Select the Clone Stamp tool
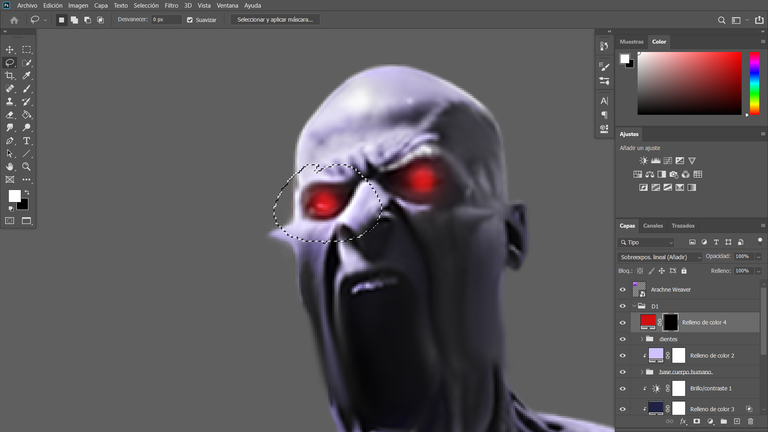 (x=10, y=102)
